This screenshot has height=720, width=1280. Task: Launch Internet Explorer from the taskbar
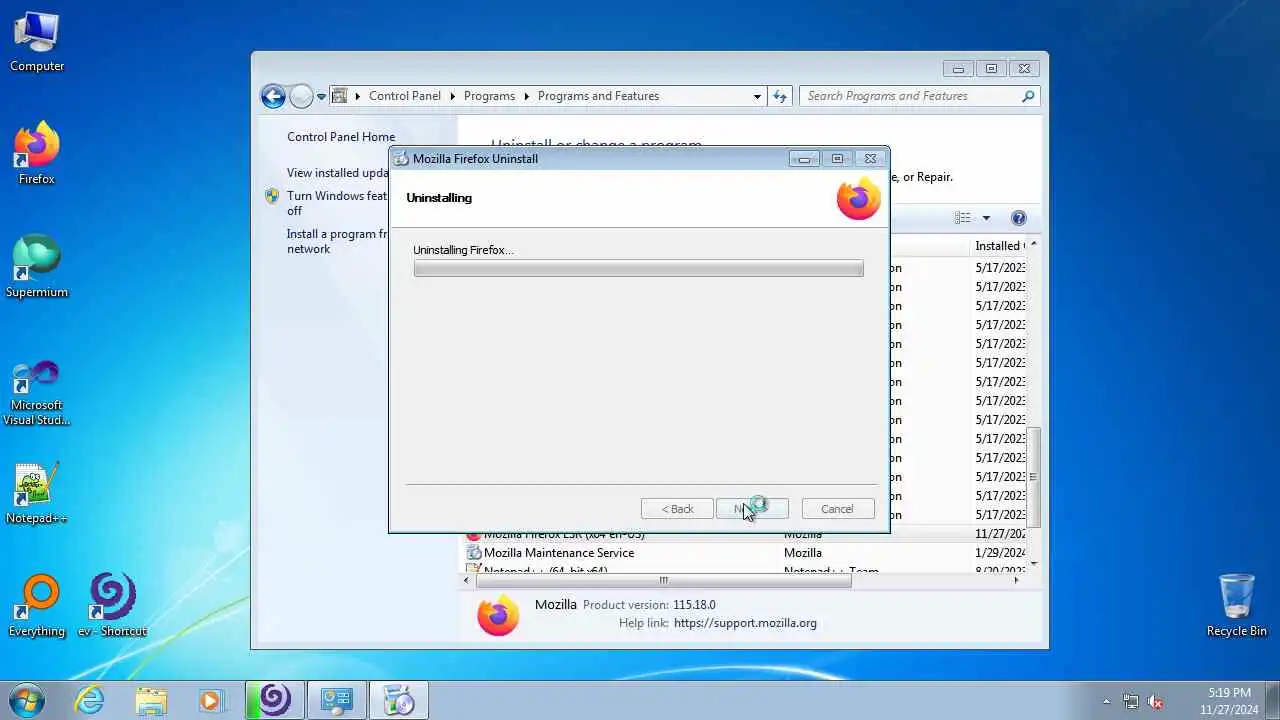(x=90, y=700)
